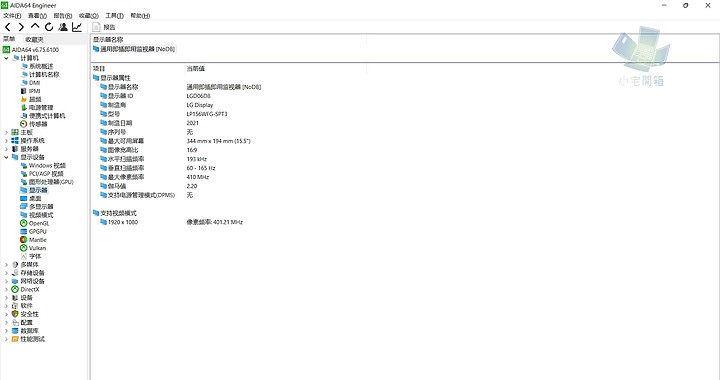
Task: Go back with the left arrow toolbar icon
Action: [x=7, y=27]
